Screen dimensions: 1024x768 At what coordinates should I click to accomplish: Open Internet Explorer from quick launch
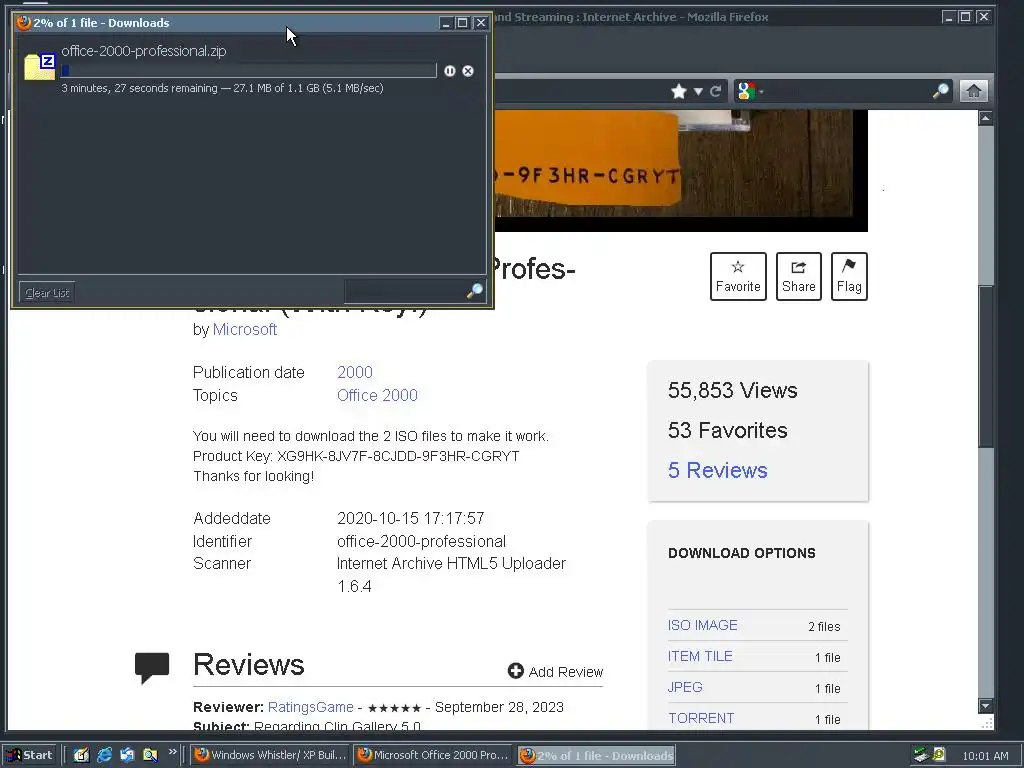[104, 755]
